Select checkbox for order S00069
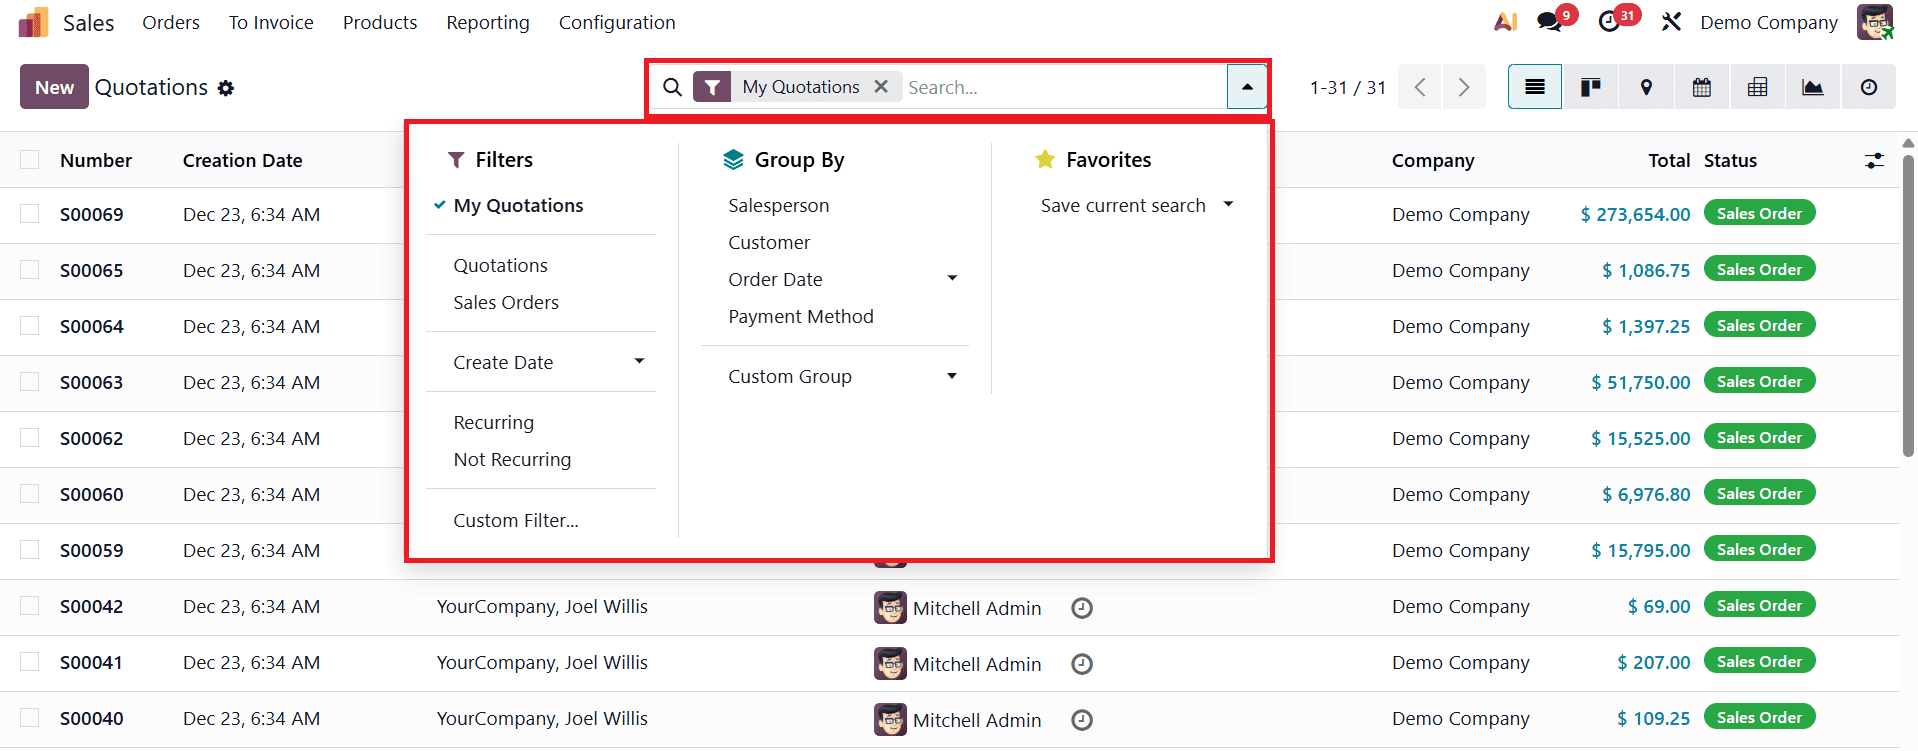 30,214
